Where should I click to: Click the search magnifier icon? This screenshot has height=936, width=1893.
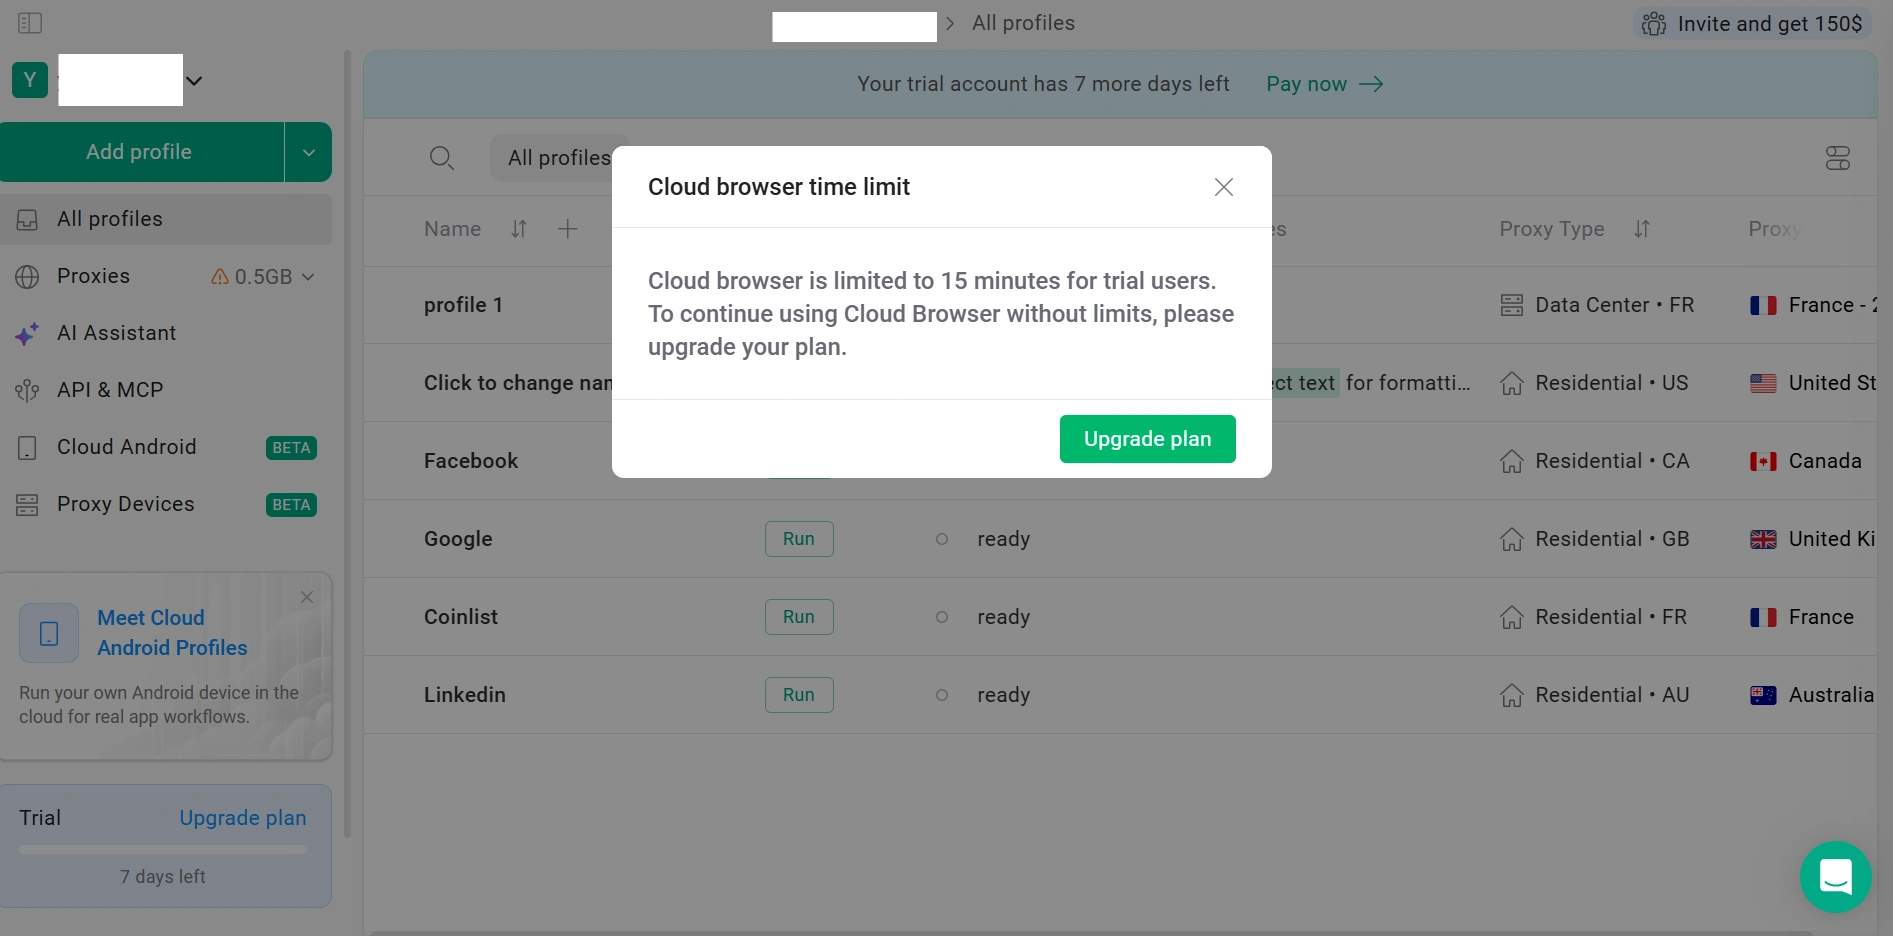click(441, 158)
